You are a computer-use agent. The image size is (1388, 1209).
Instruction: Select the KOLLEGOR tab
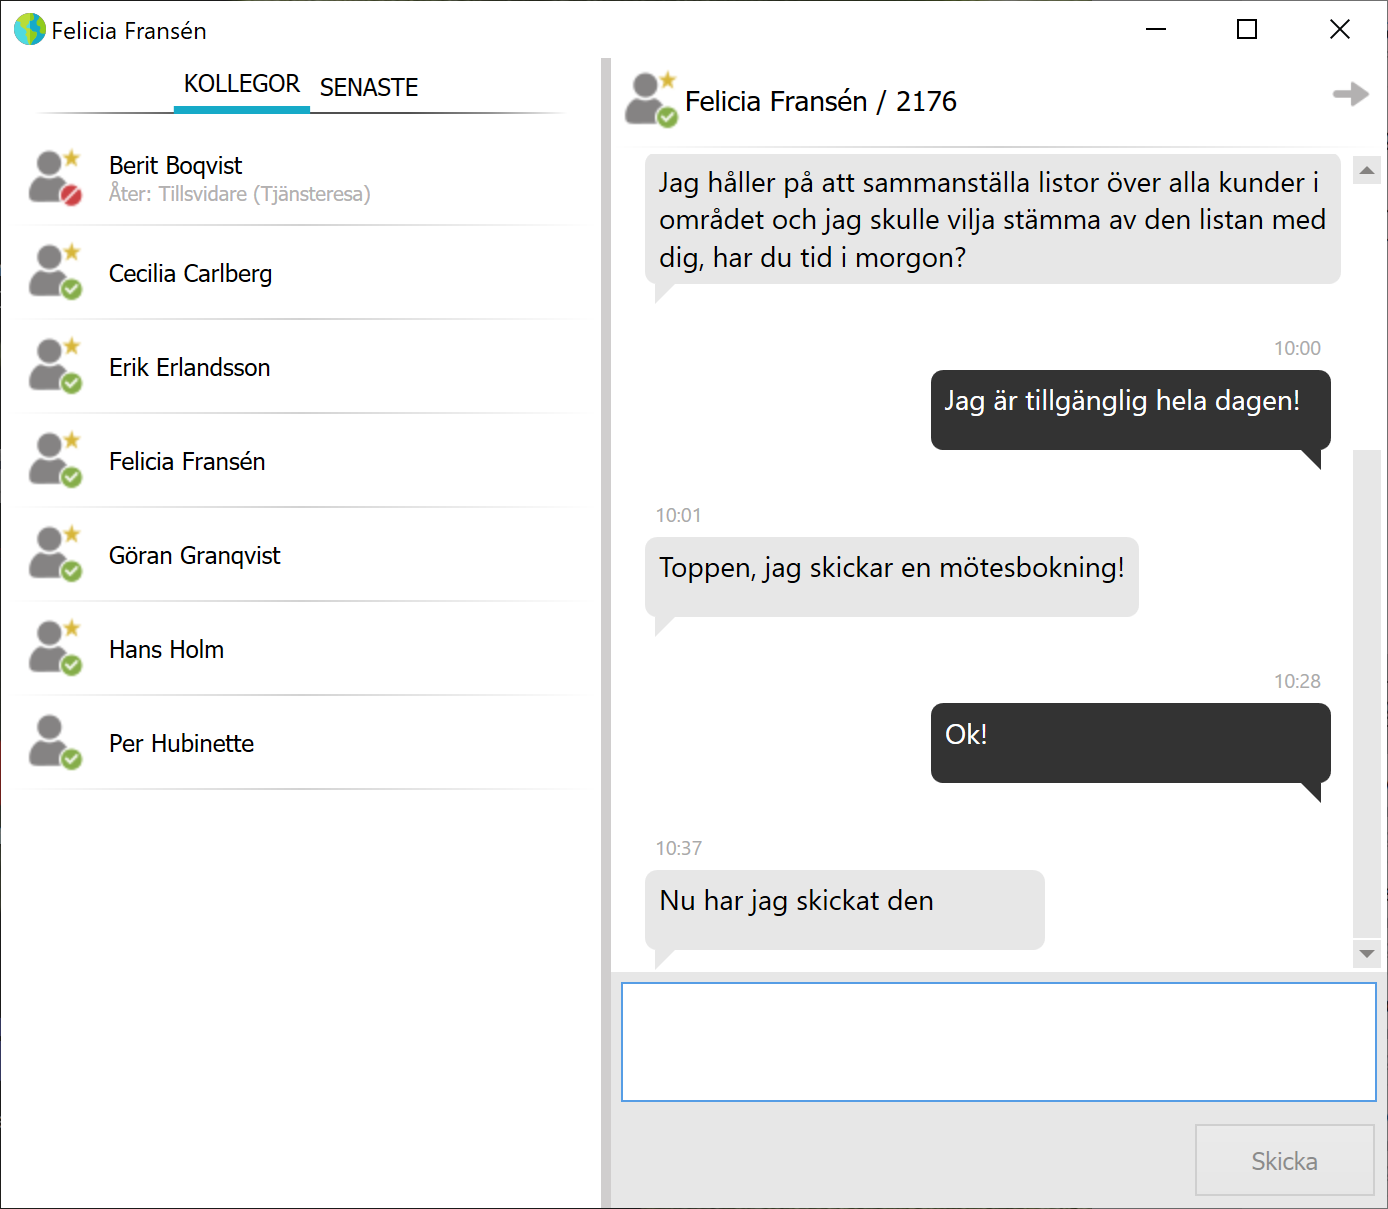(242, 84)
